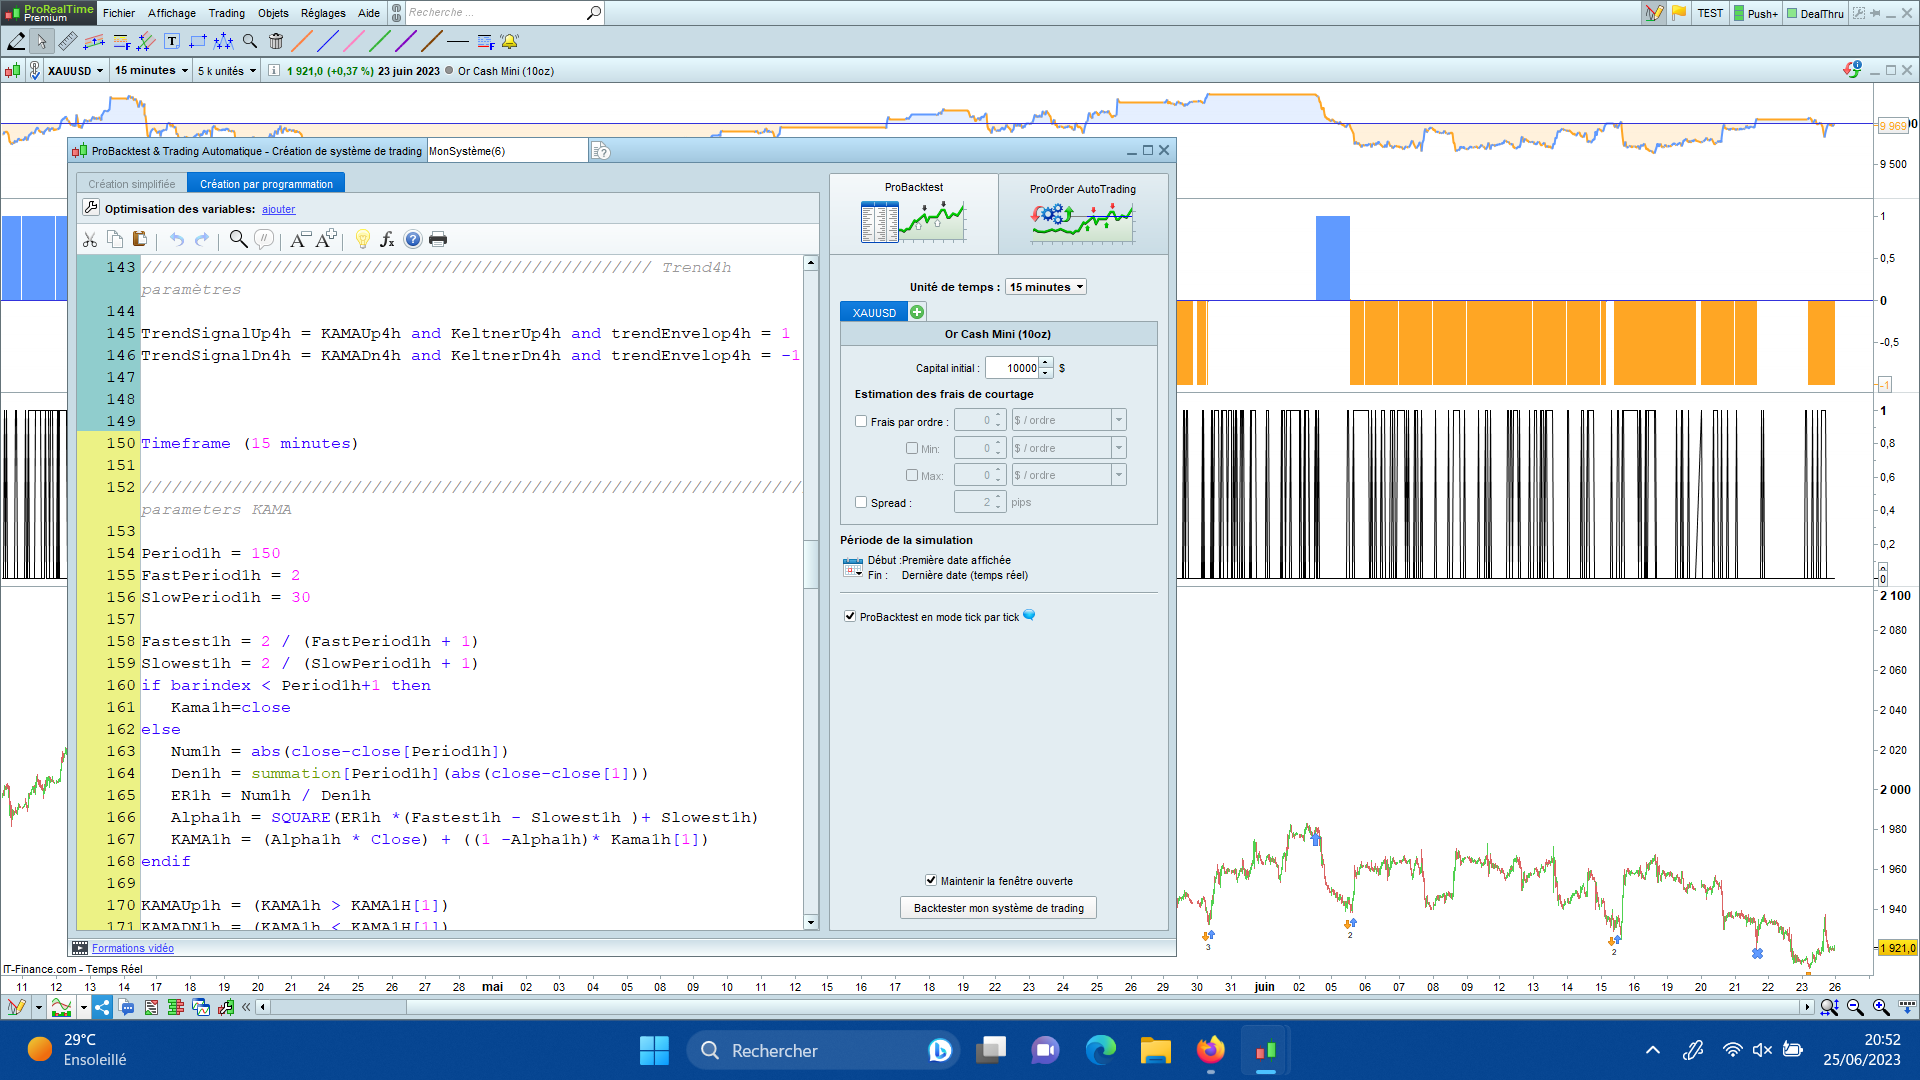Image resolution: width=1920 pixels, height=1080 pixels.
Task: Open the Unité de temps dropdown
Action: [x=1046, y=287]
